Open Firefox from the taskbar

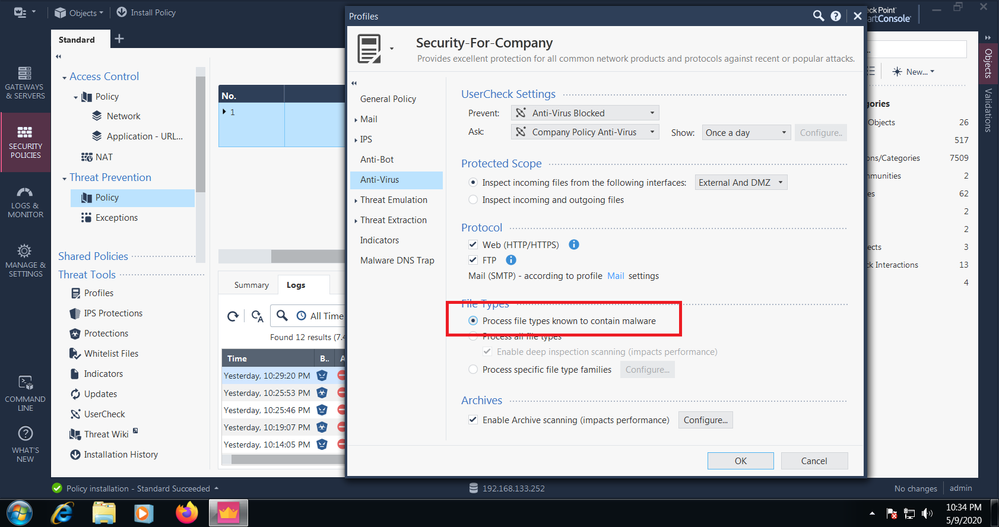click(x=187, y=513)
